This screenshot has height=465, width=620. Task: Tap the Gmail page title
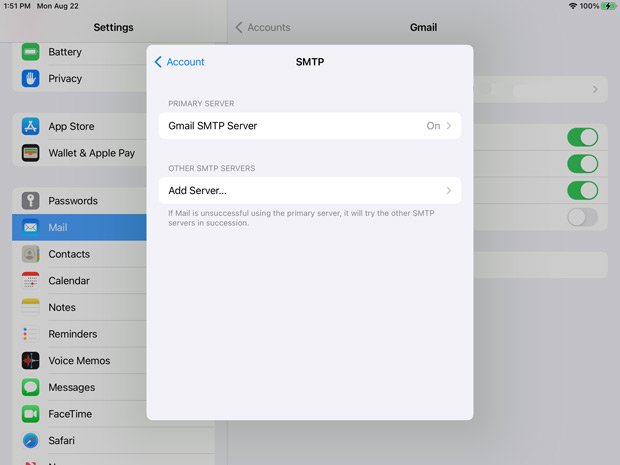pos(423,27)
